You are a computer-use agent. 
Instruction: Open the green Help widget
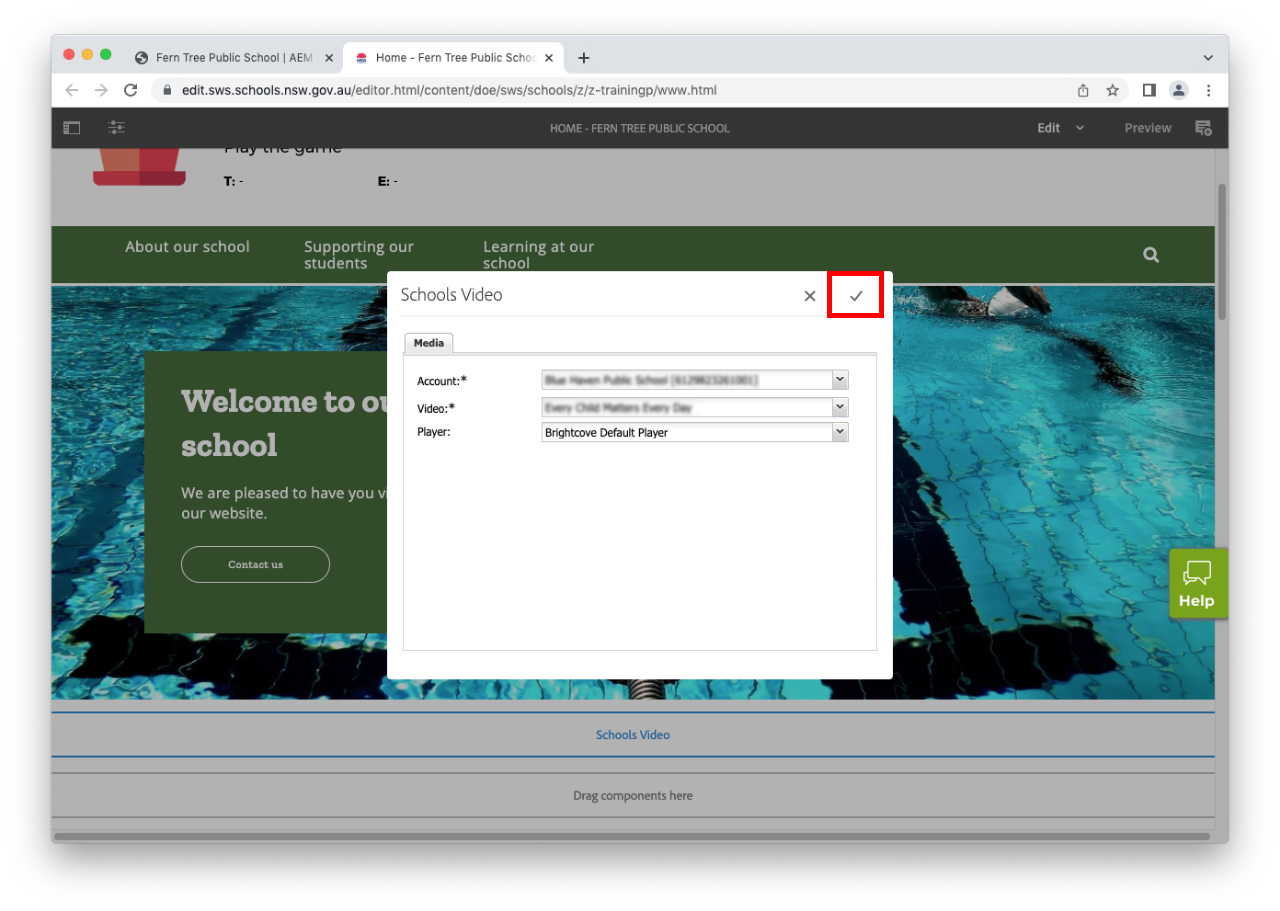[x=1197, y=583]
